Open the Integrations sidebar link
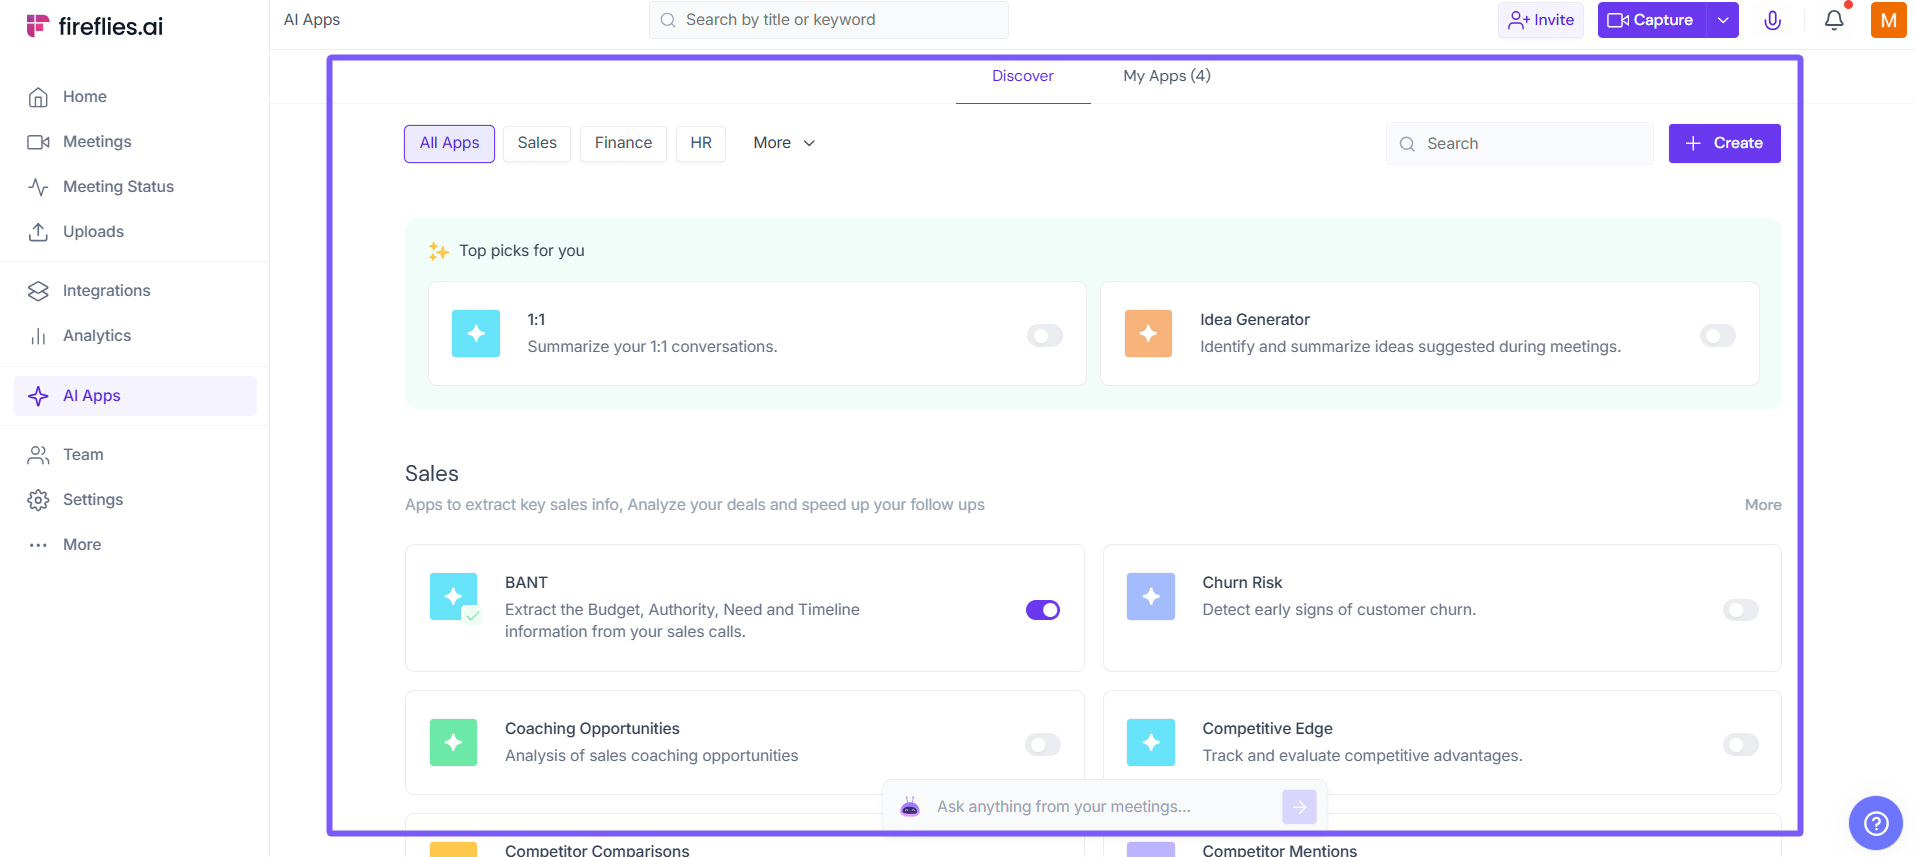This screenshot has height=857, width=1915. coord(106,291)
